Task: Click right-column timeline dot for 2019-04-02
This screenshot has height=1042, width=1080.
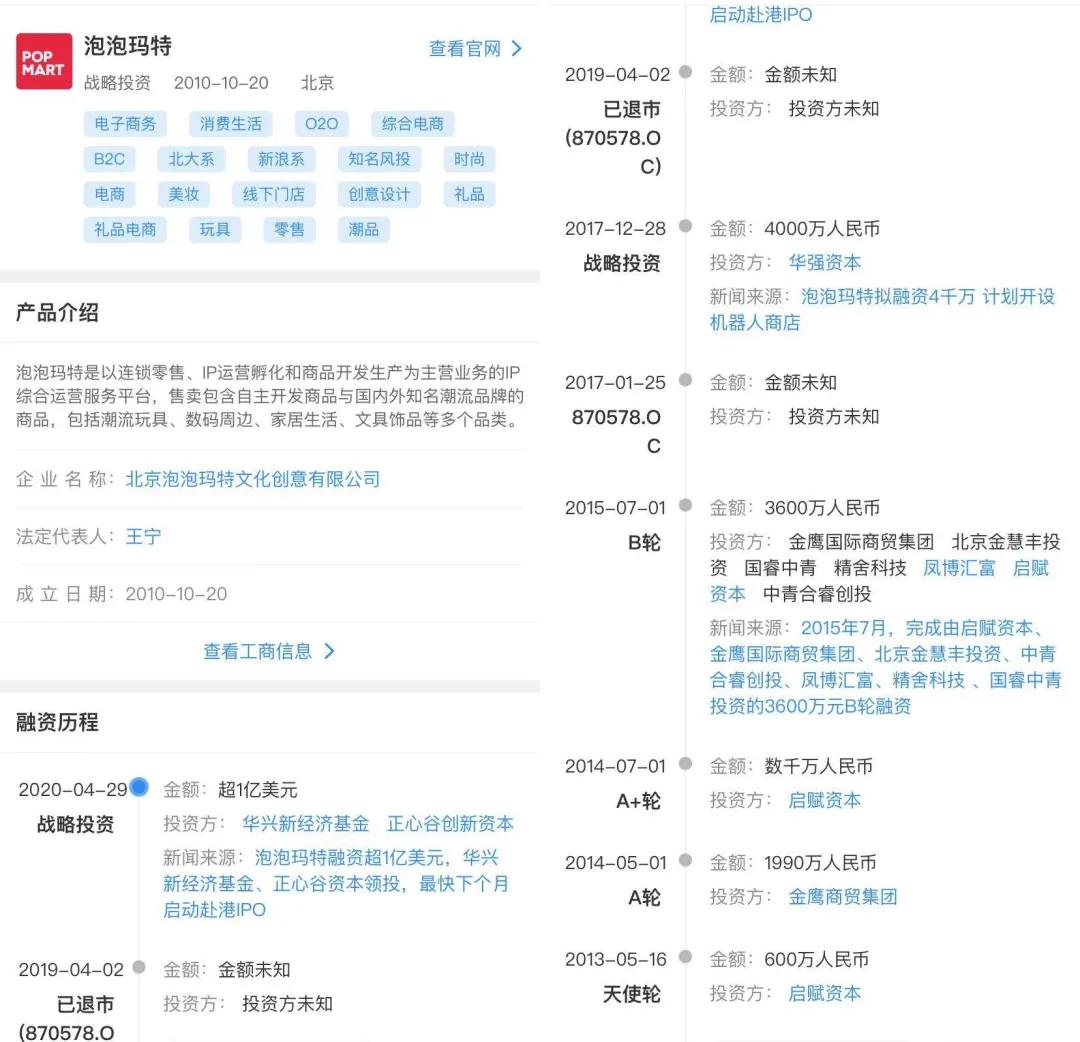Action: 685,72
